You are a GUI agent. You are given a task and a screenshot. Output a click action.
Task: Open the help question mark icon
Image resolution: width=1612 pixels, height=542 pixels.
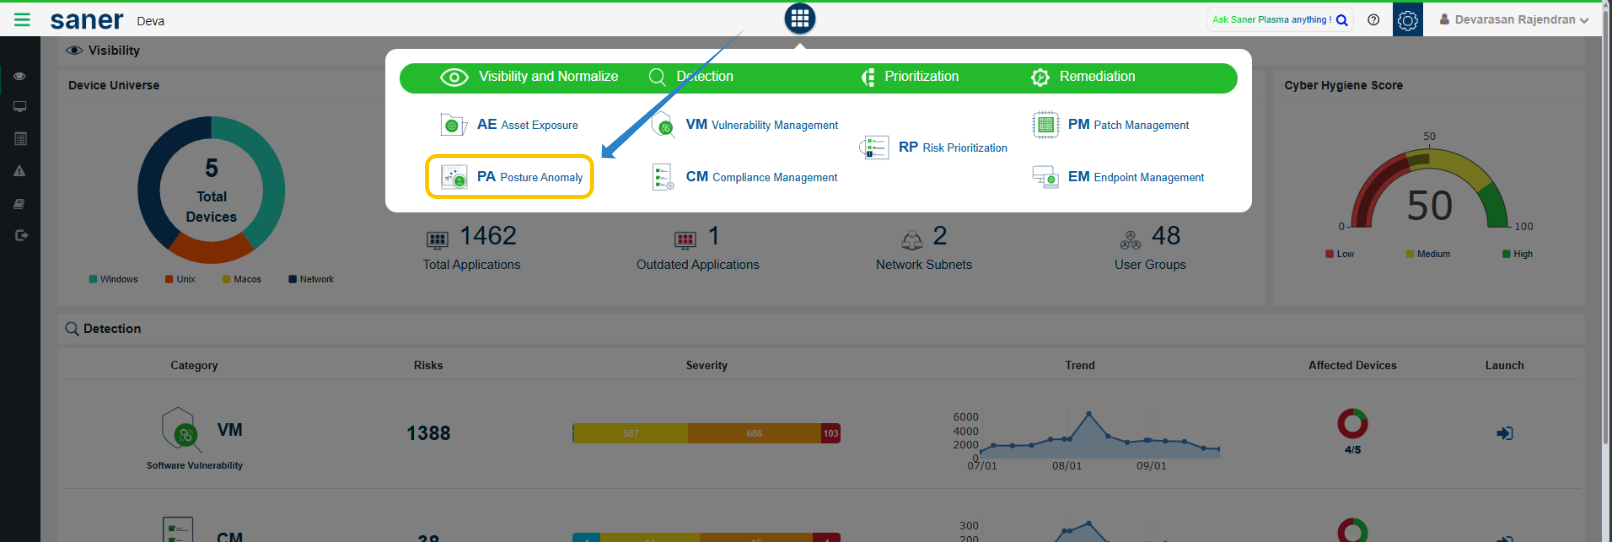point(1374,19)
